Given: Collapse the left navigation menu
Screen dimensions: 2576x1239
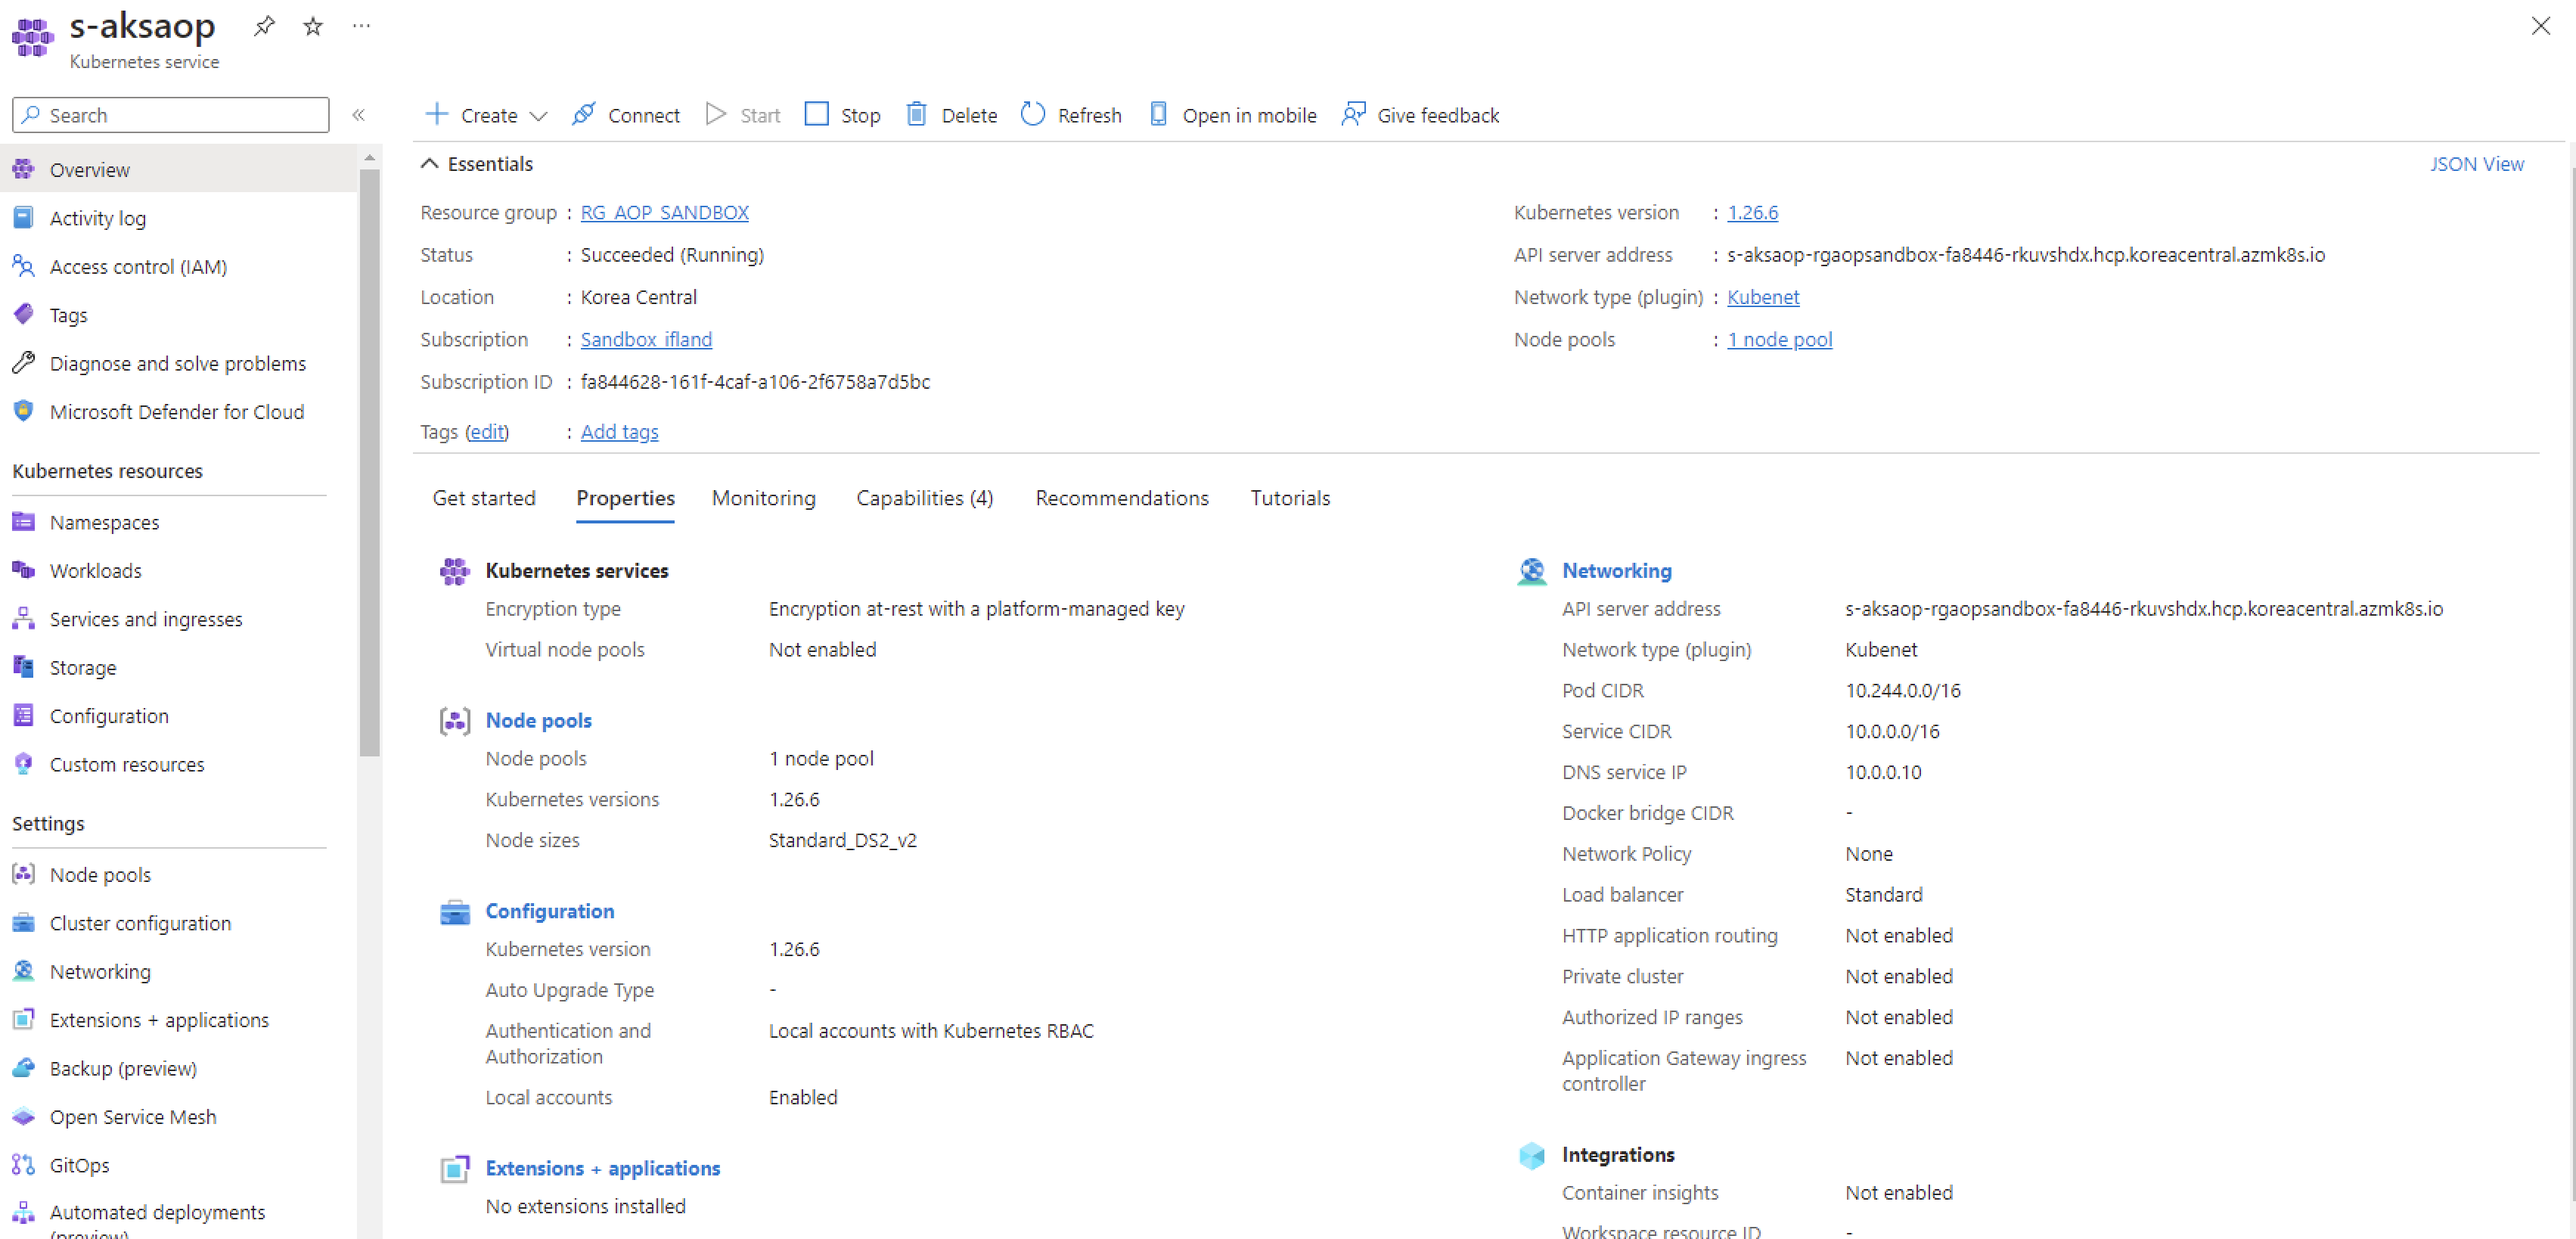Looking at the screenshot, I should tap(359, 115).
